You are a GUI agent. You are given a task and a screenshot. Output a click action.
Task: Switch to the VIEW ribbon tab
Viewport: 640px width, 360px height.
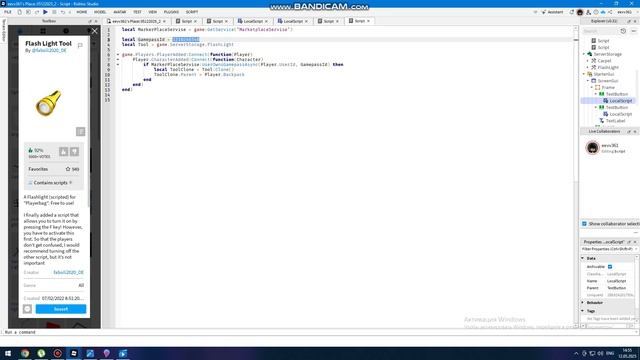pos(153,12)
